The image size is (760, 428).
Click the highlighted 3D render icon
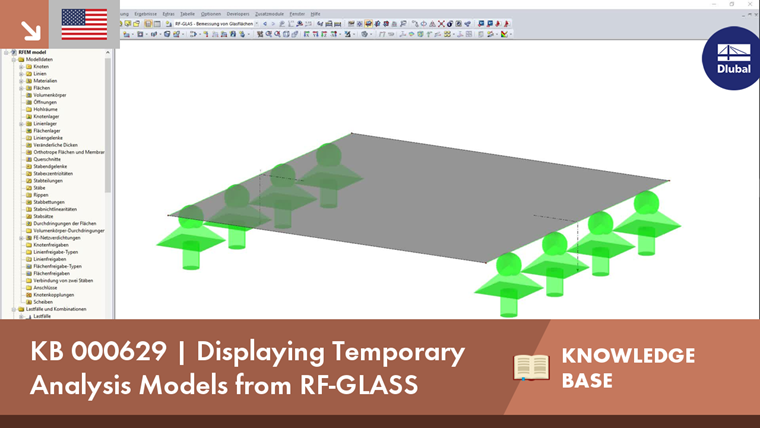tap(368, 24)
